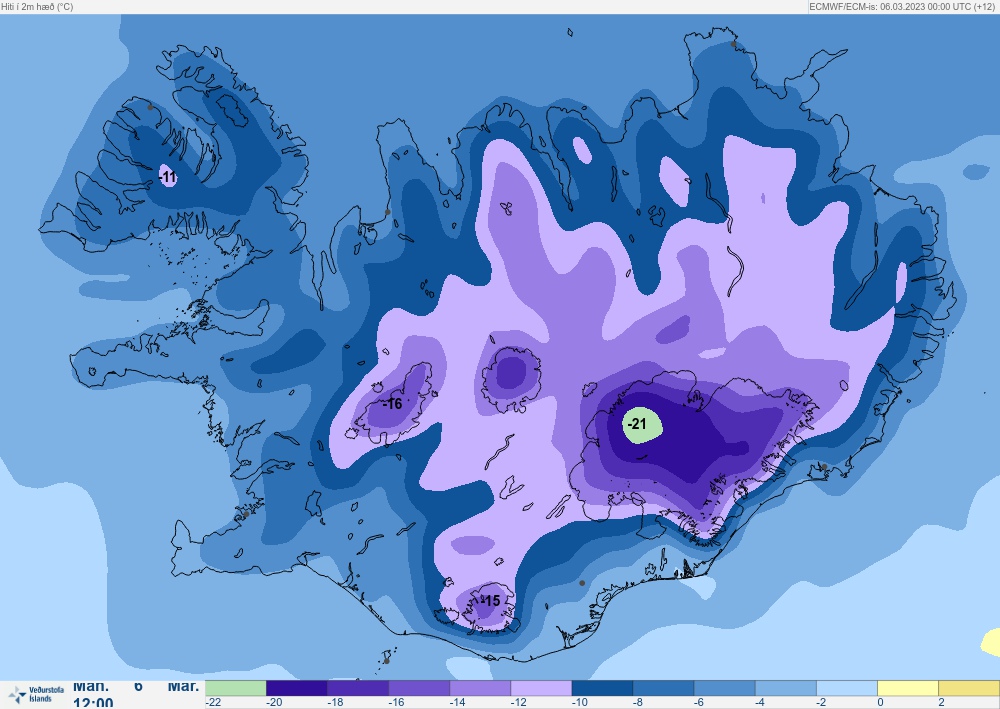Click the '-20' legend scale value
Viewport: 1000px width, 709px height.
pyautogui.click(x=274, y=702)
